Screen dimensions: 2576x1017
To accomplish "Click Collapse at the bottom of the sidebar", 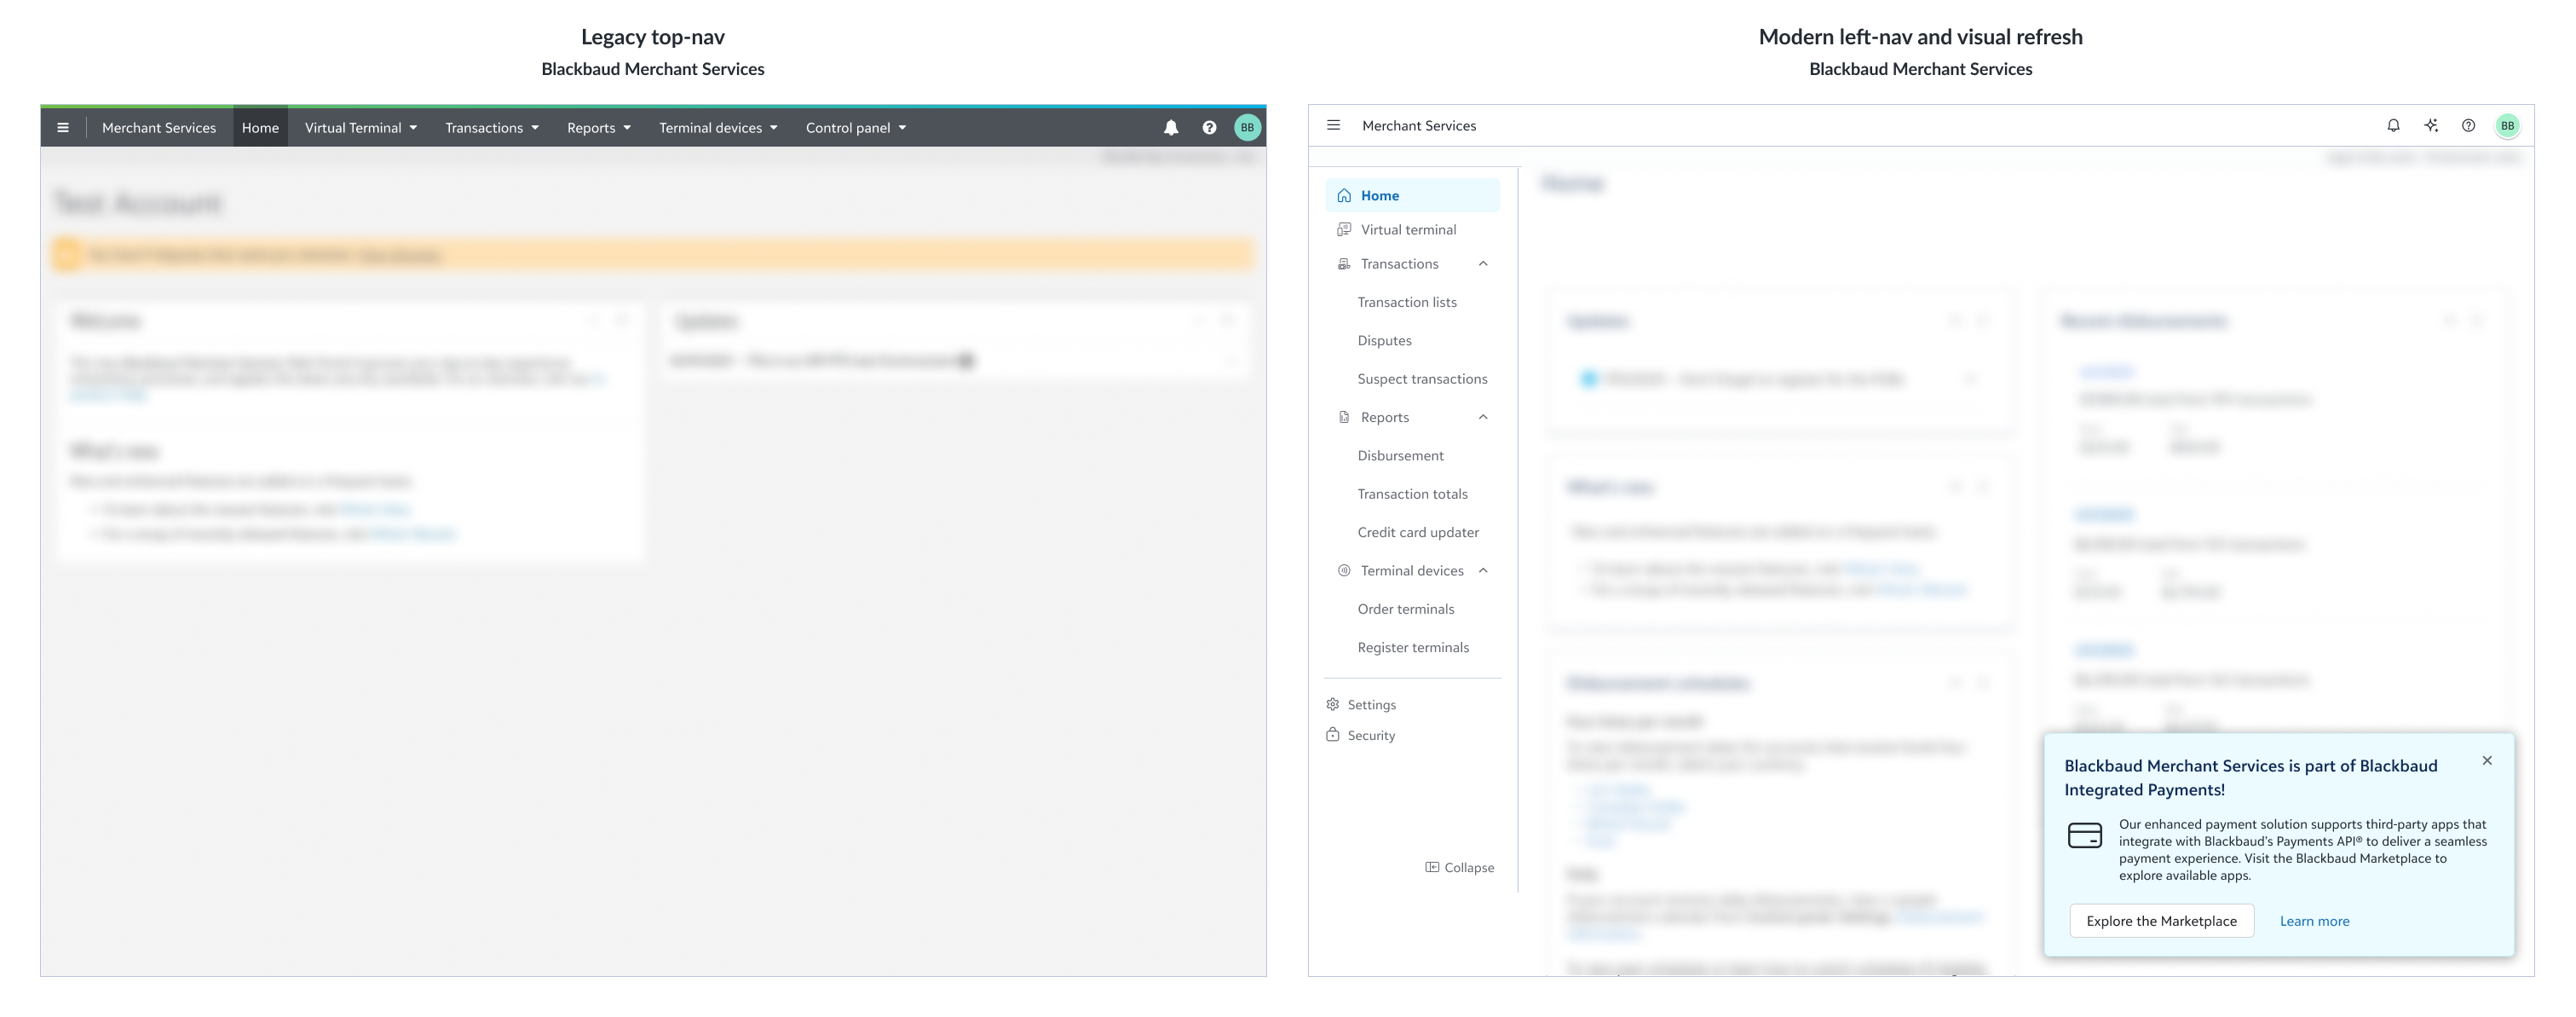I will pos(1460,867).
